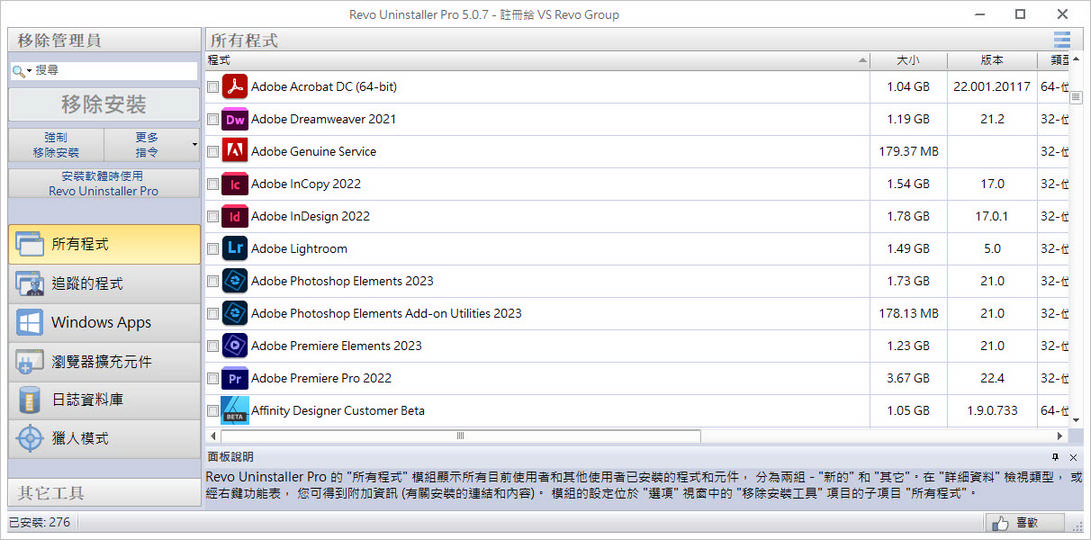This screenshot has height=540, width=1091.
Task: Enable the Adobe Photoshop Elements 2023 checkbox
Action: tap(212, 281)
